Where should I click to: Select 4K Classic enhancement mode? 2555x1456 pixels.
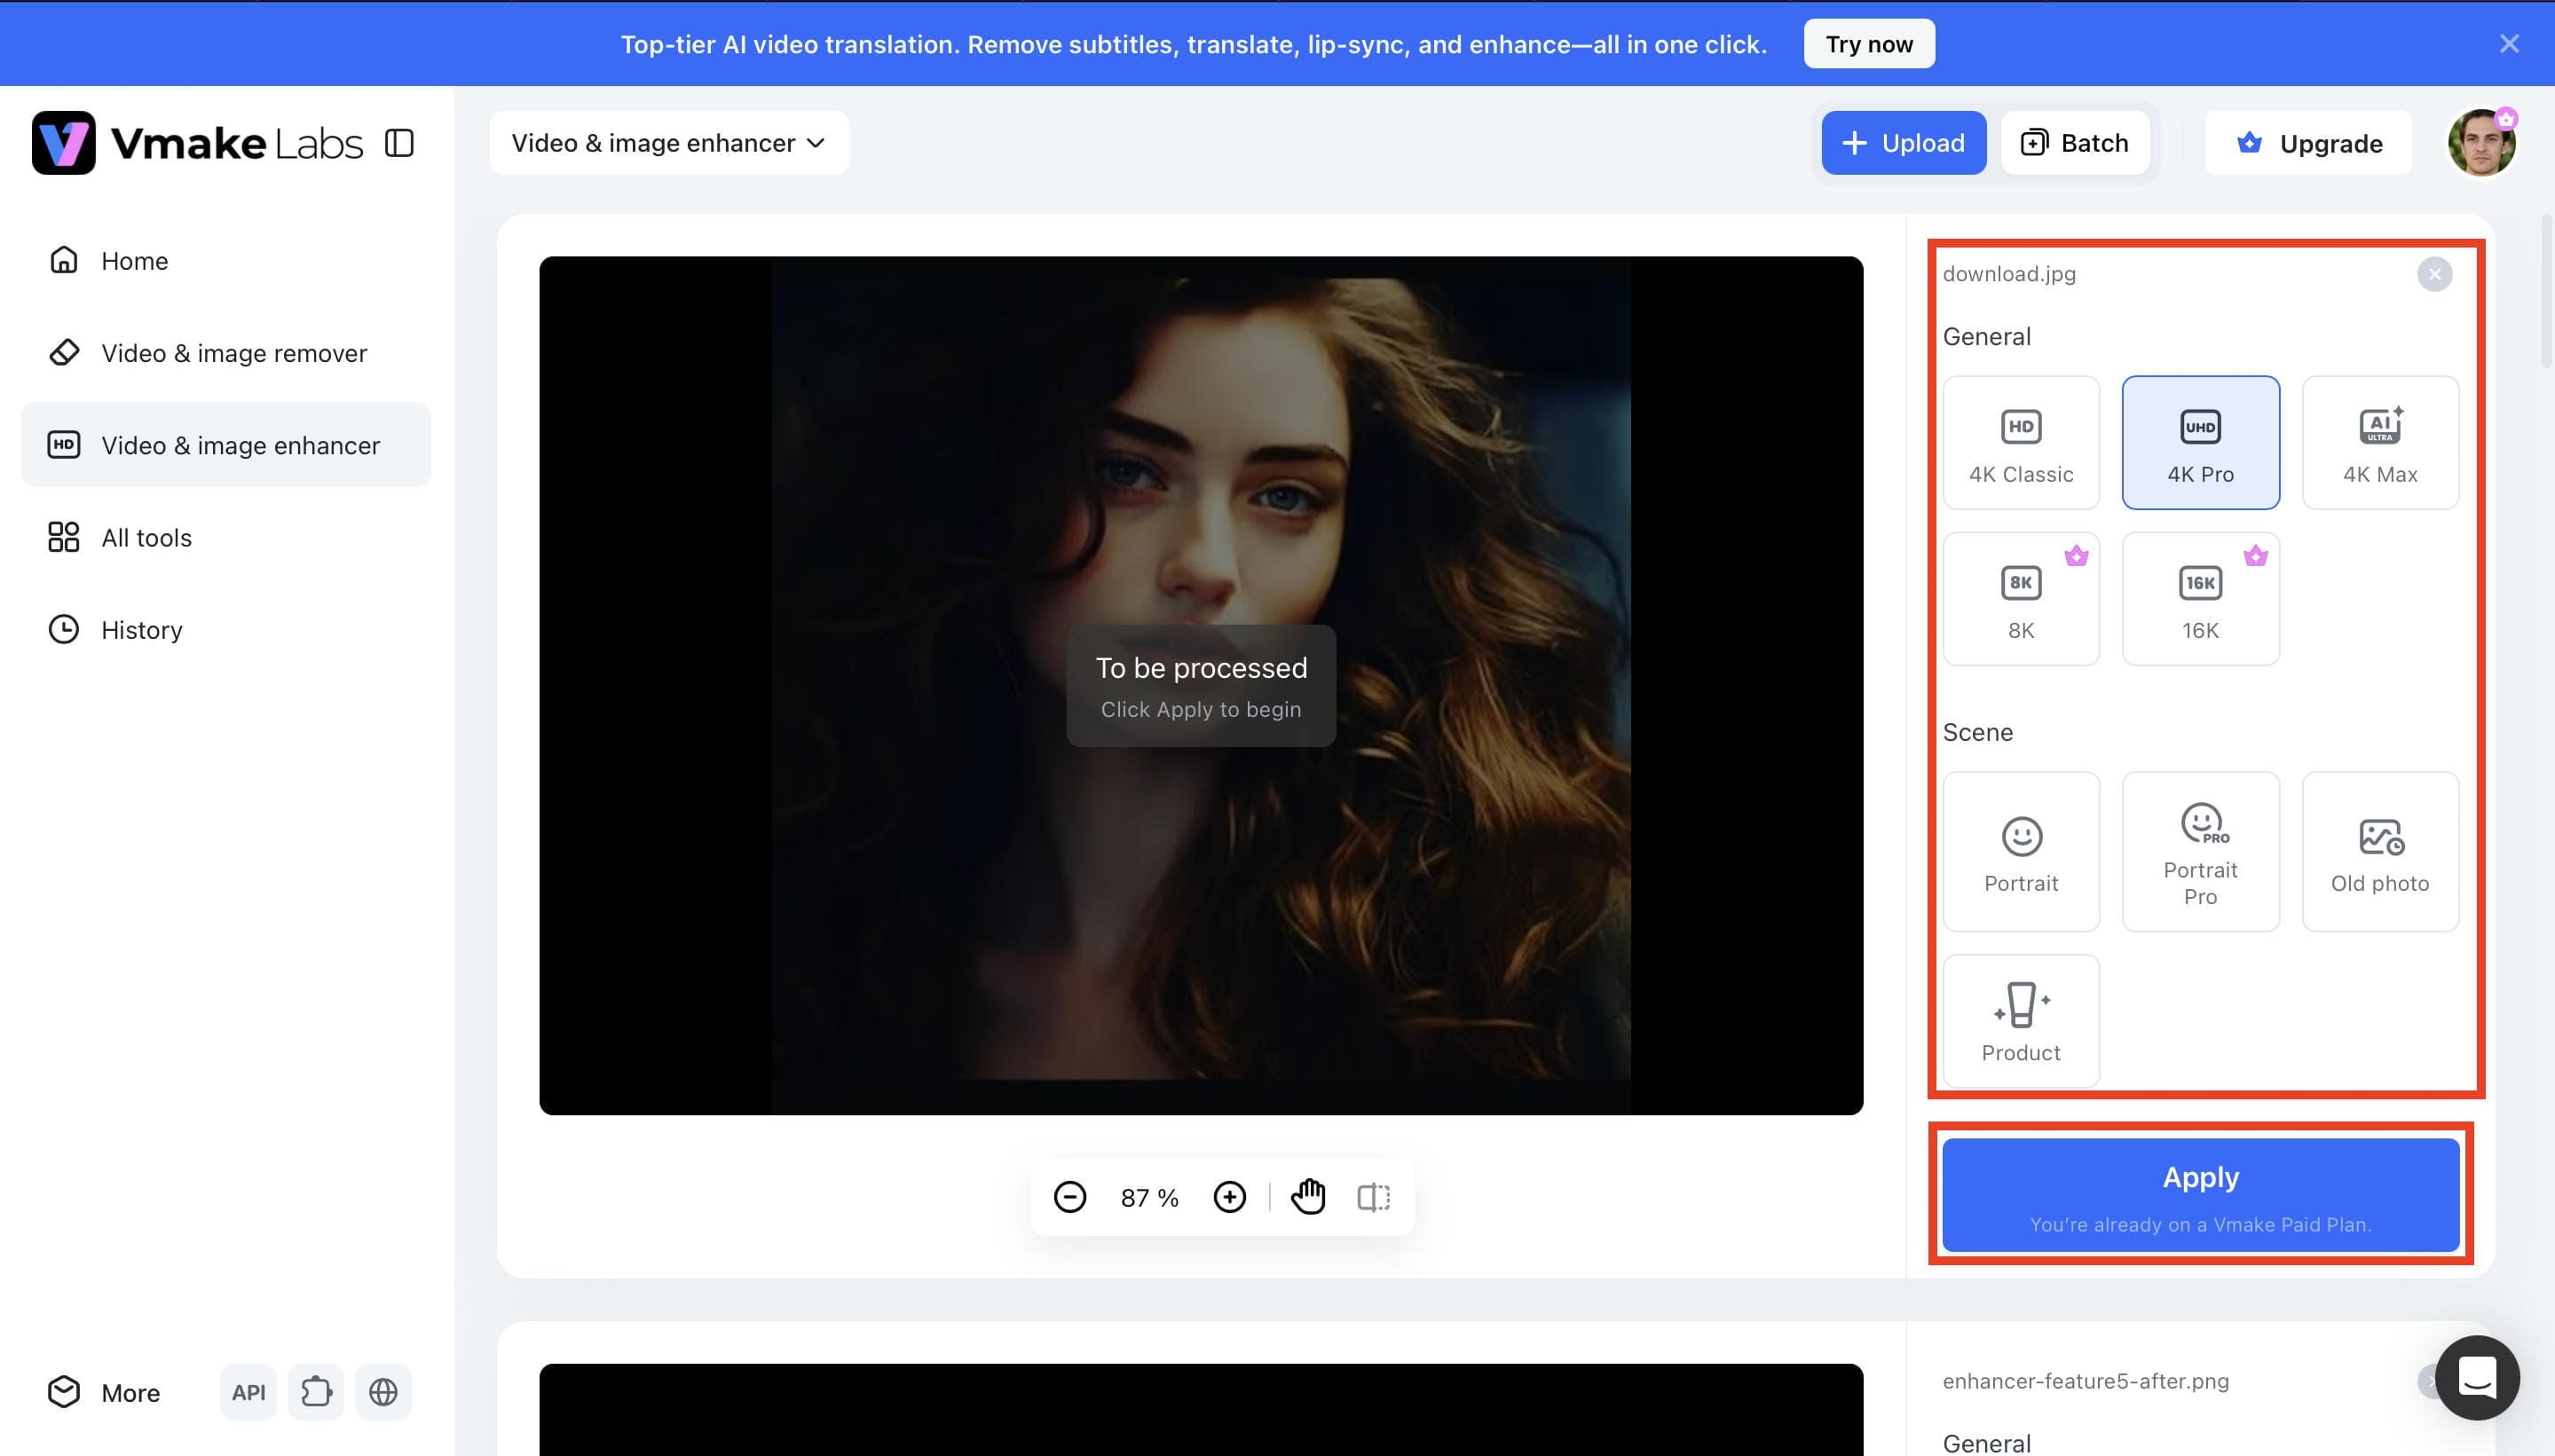point(2021,443)
